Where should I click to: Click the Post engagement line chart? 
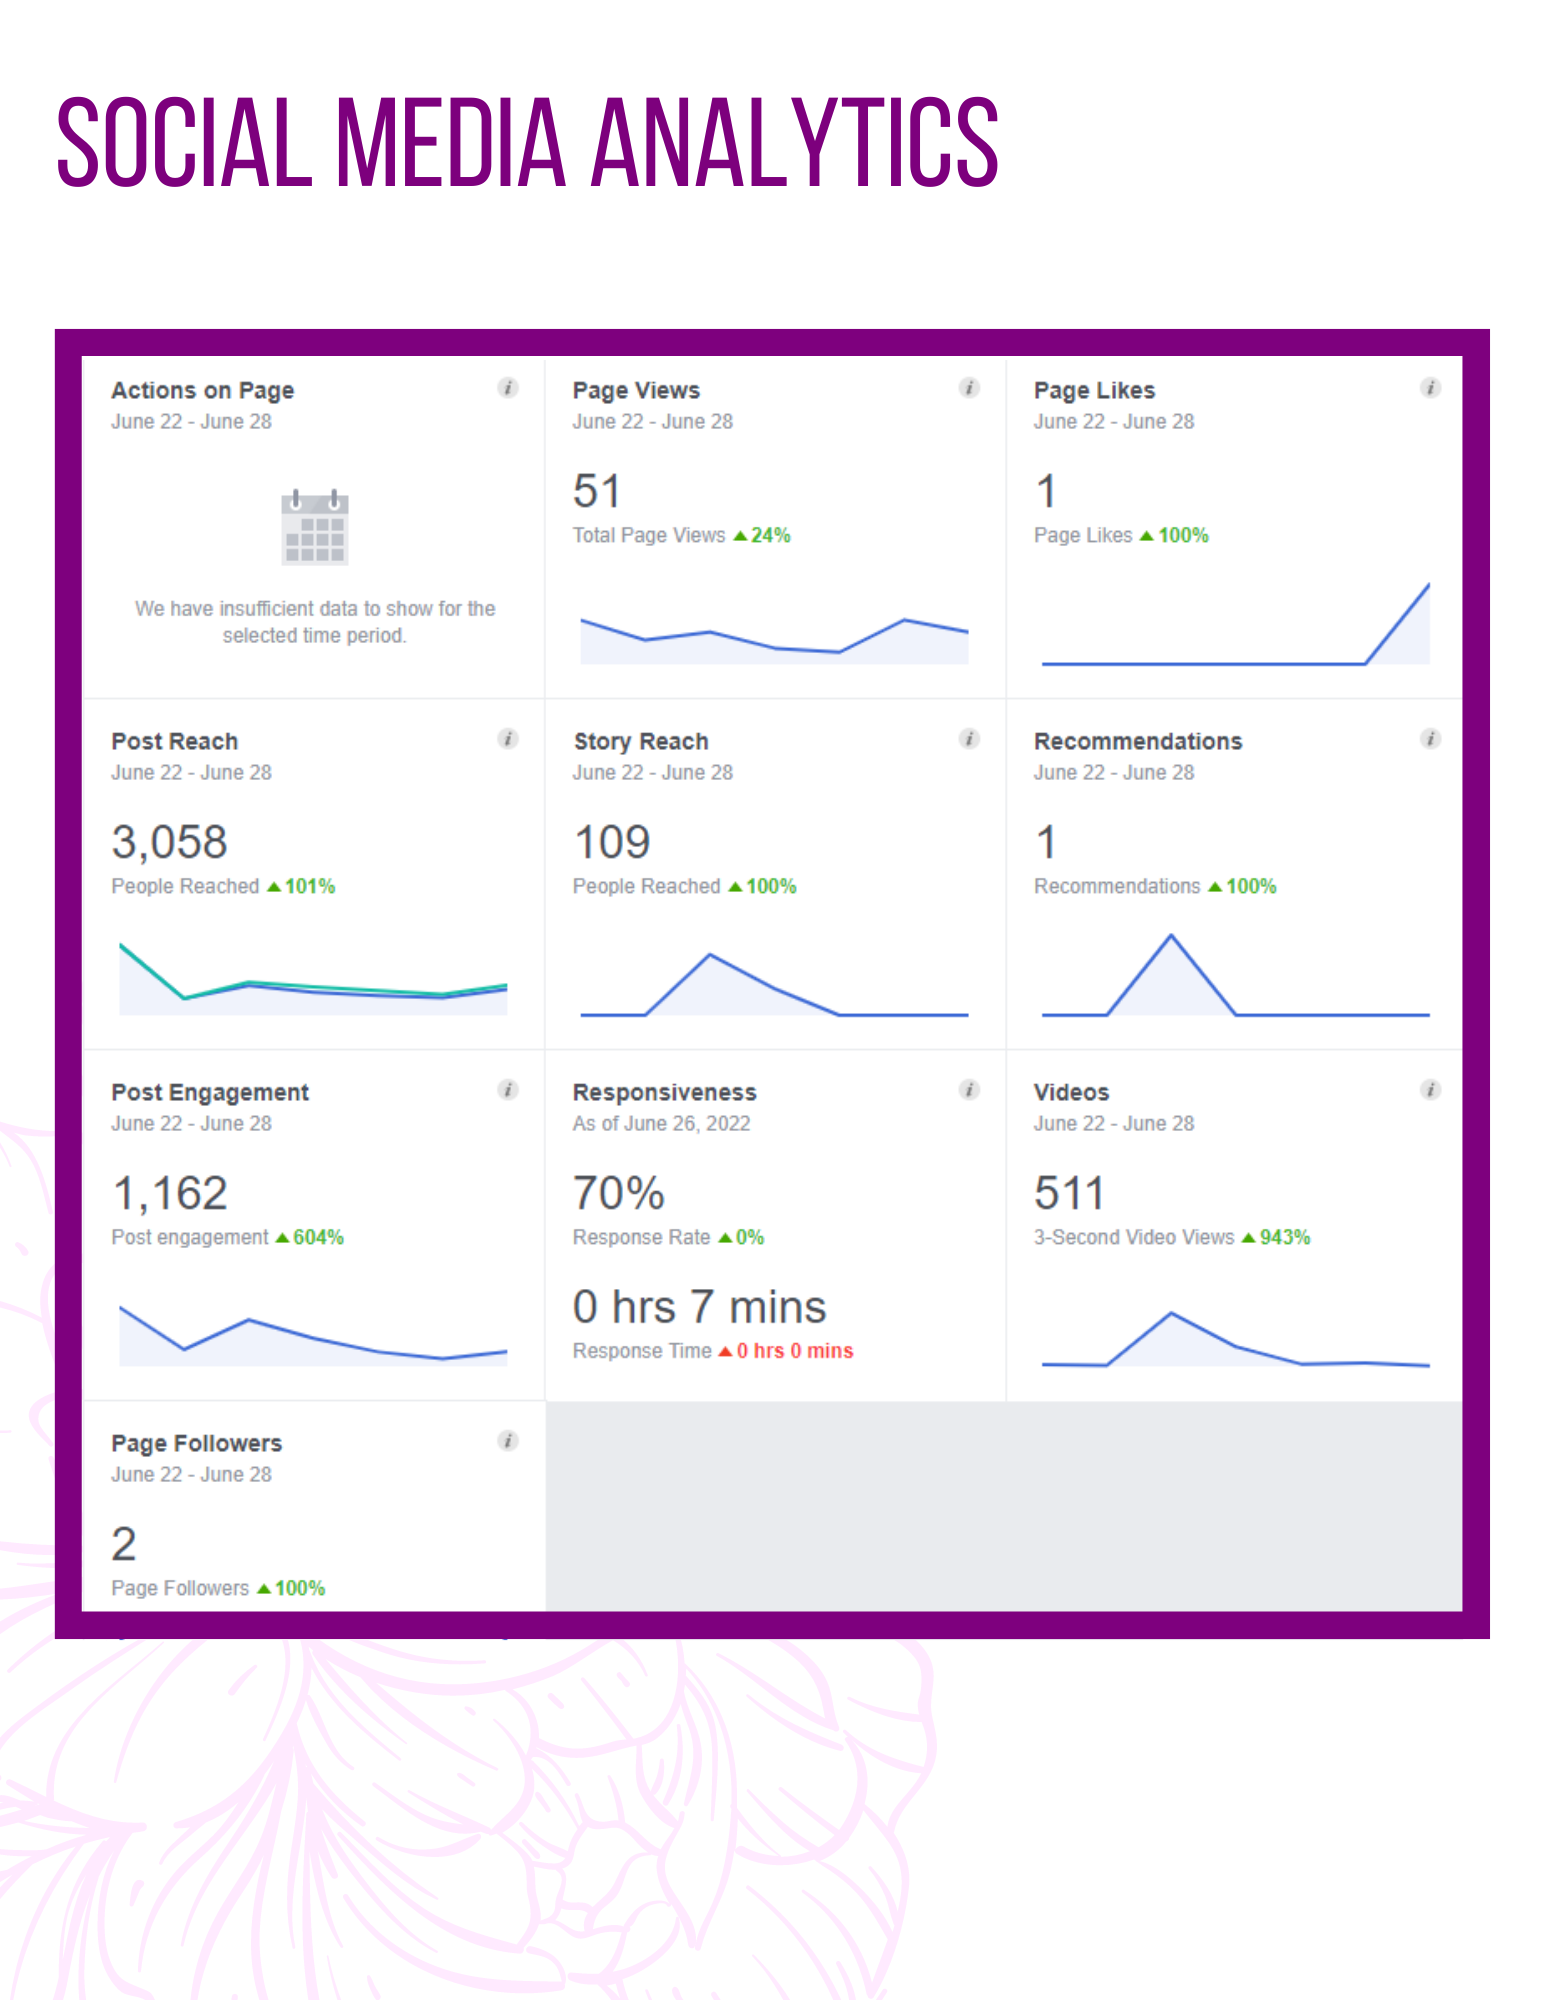313,1336
